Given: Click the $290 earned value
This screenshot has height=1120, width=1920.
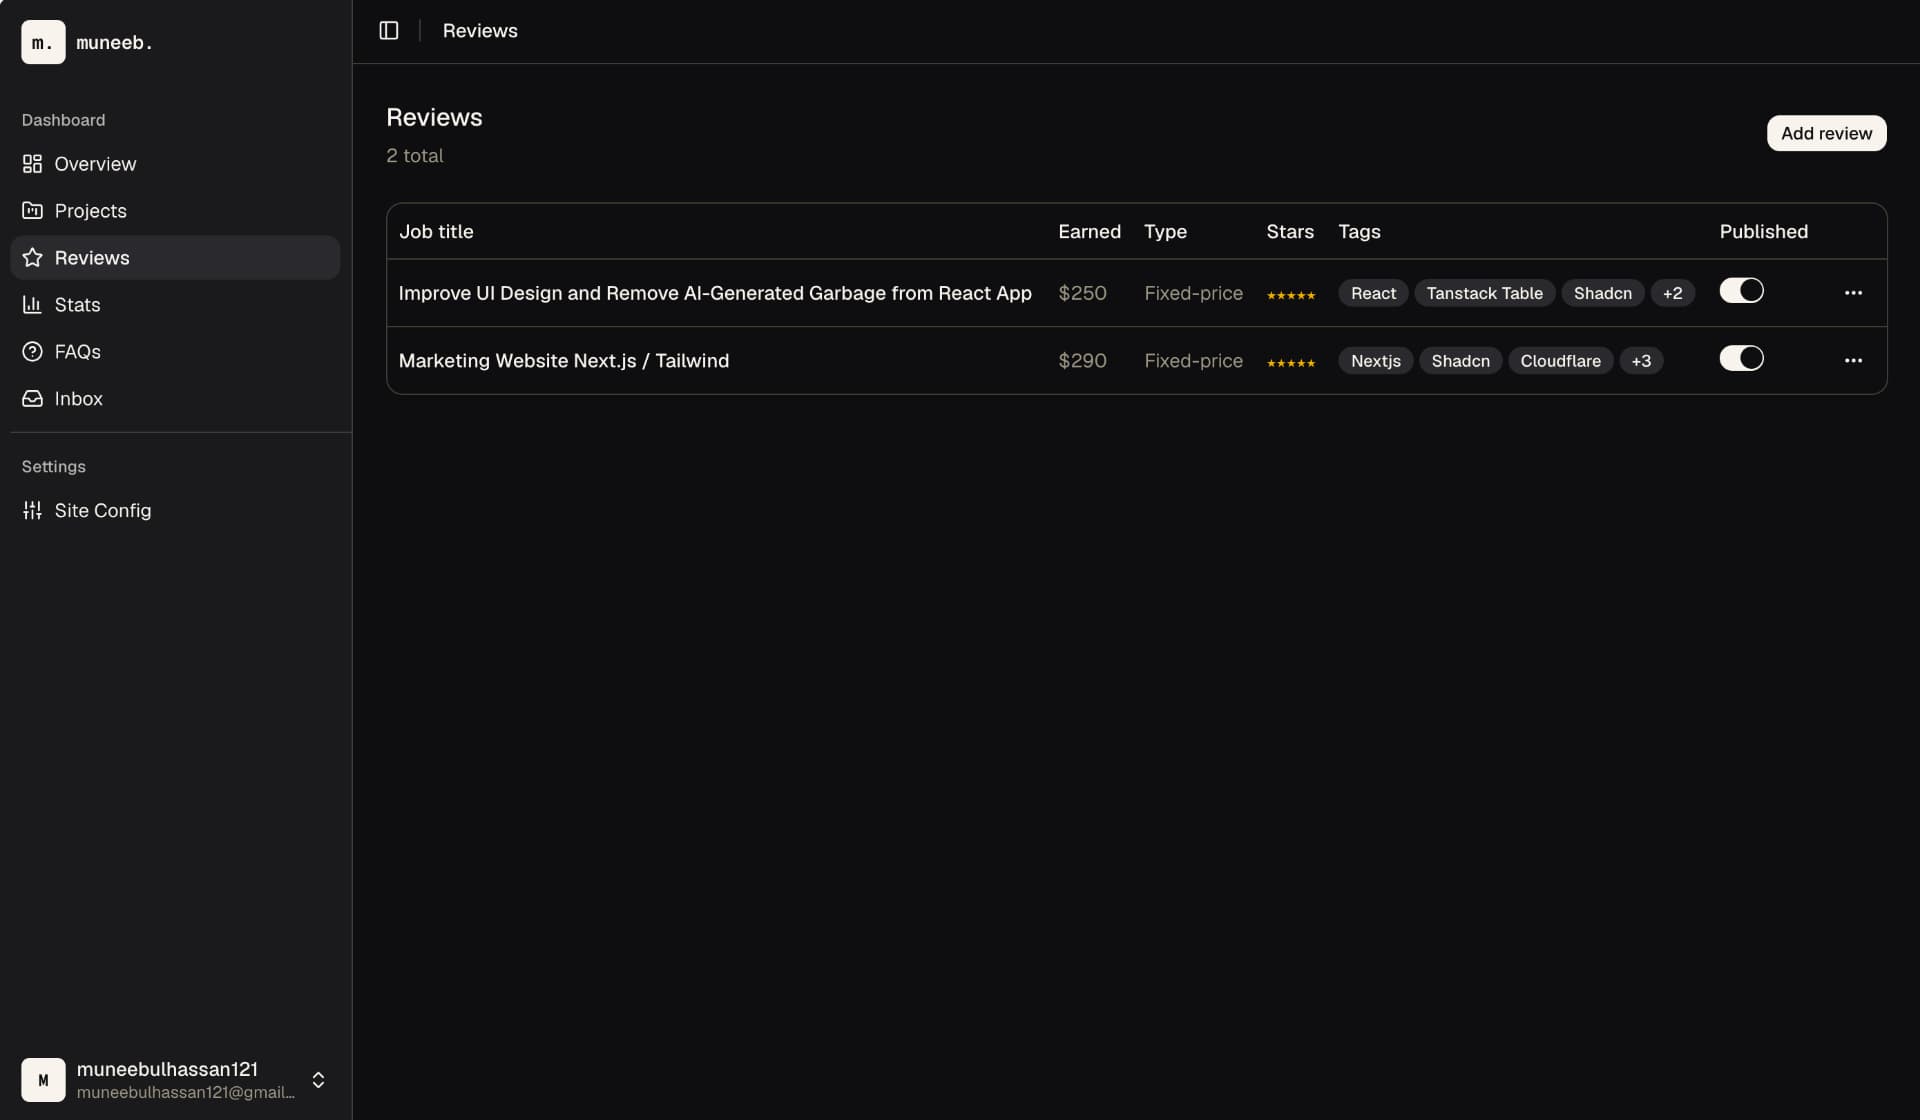Looking at the screenshot, I should [1082, 361].
